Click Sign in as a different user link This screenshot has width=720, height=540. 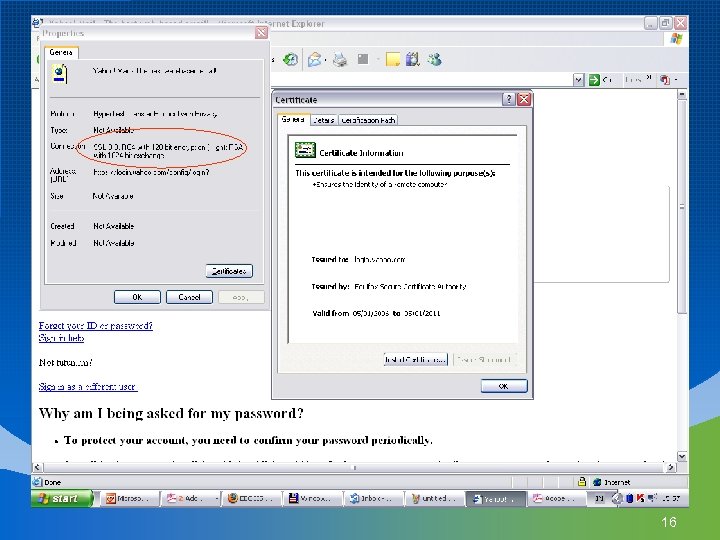88,387
